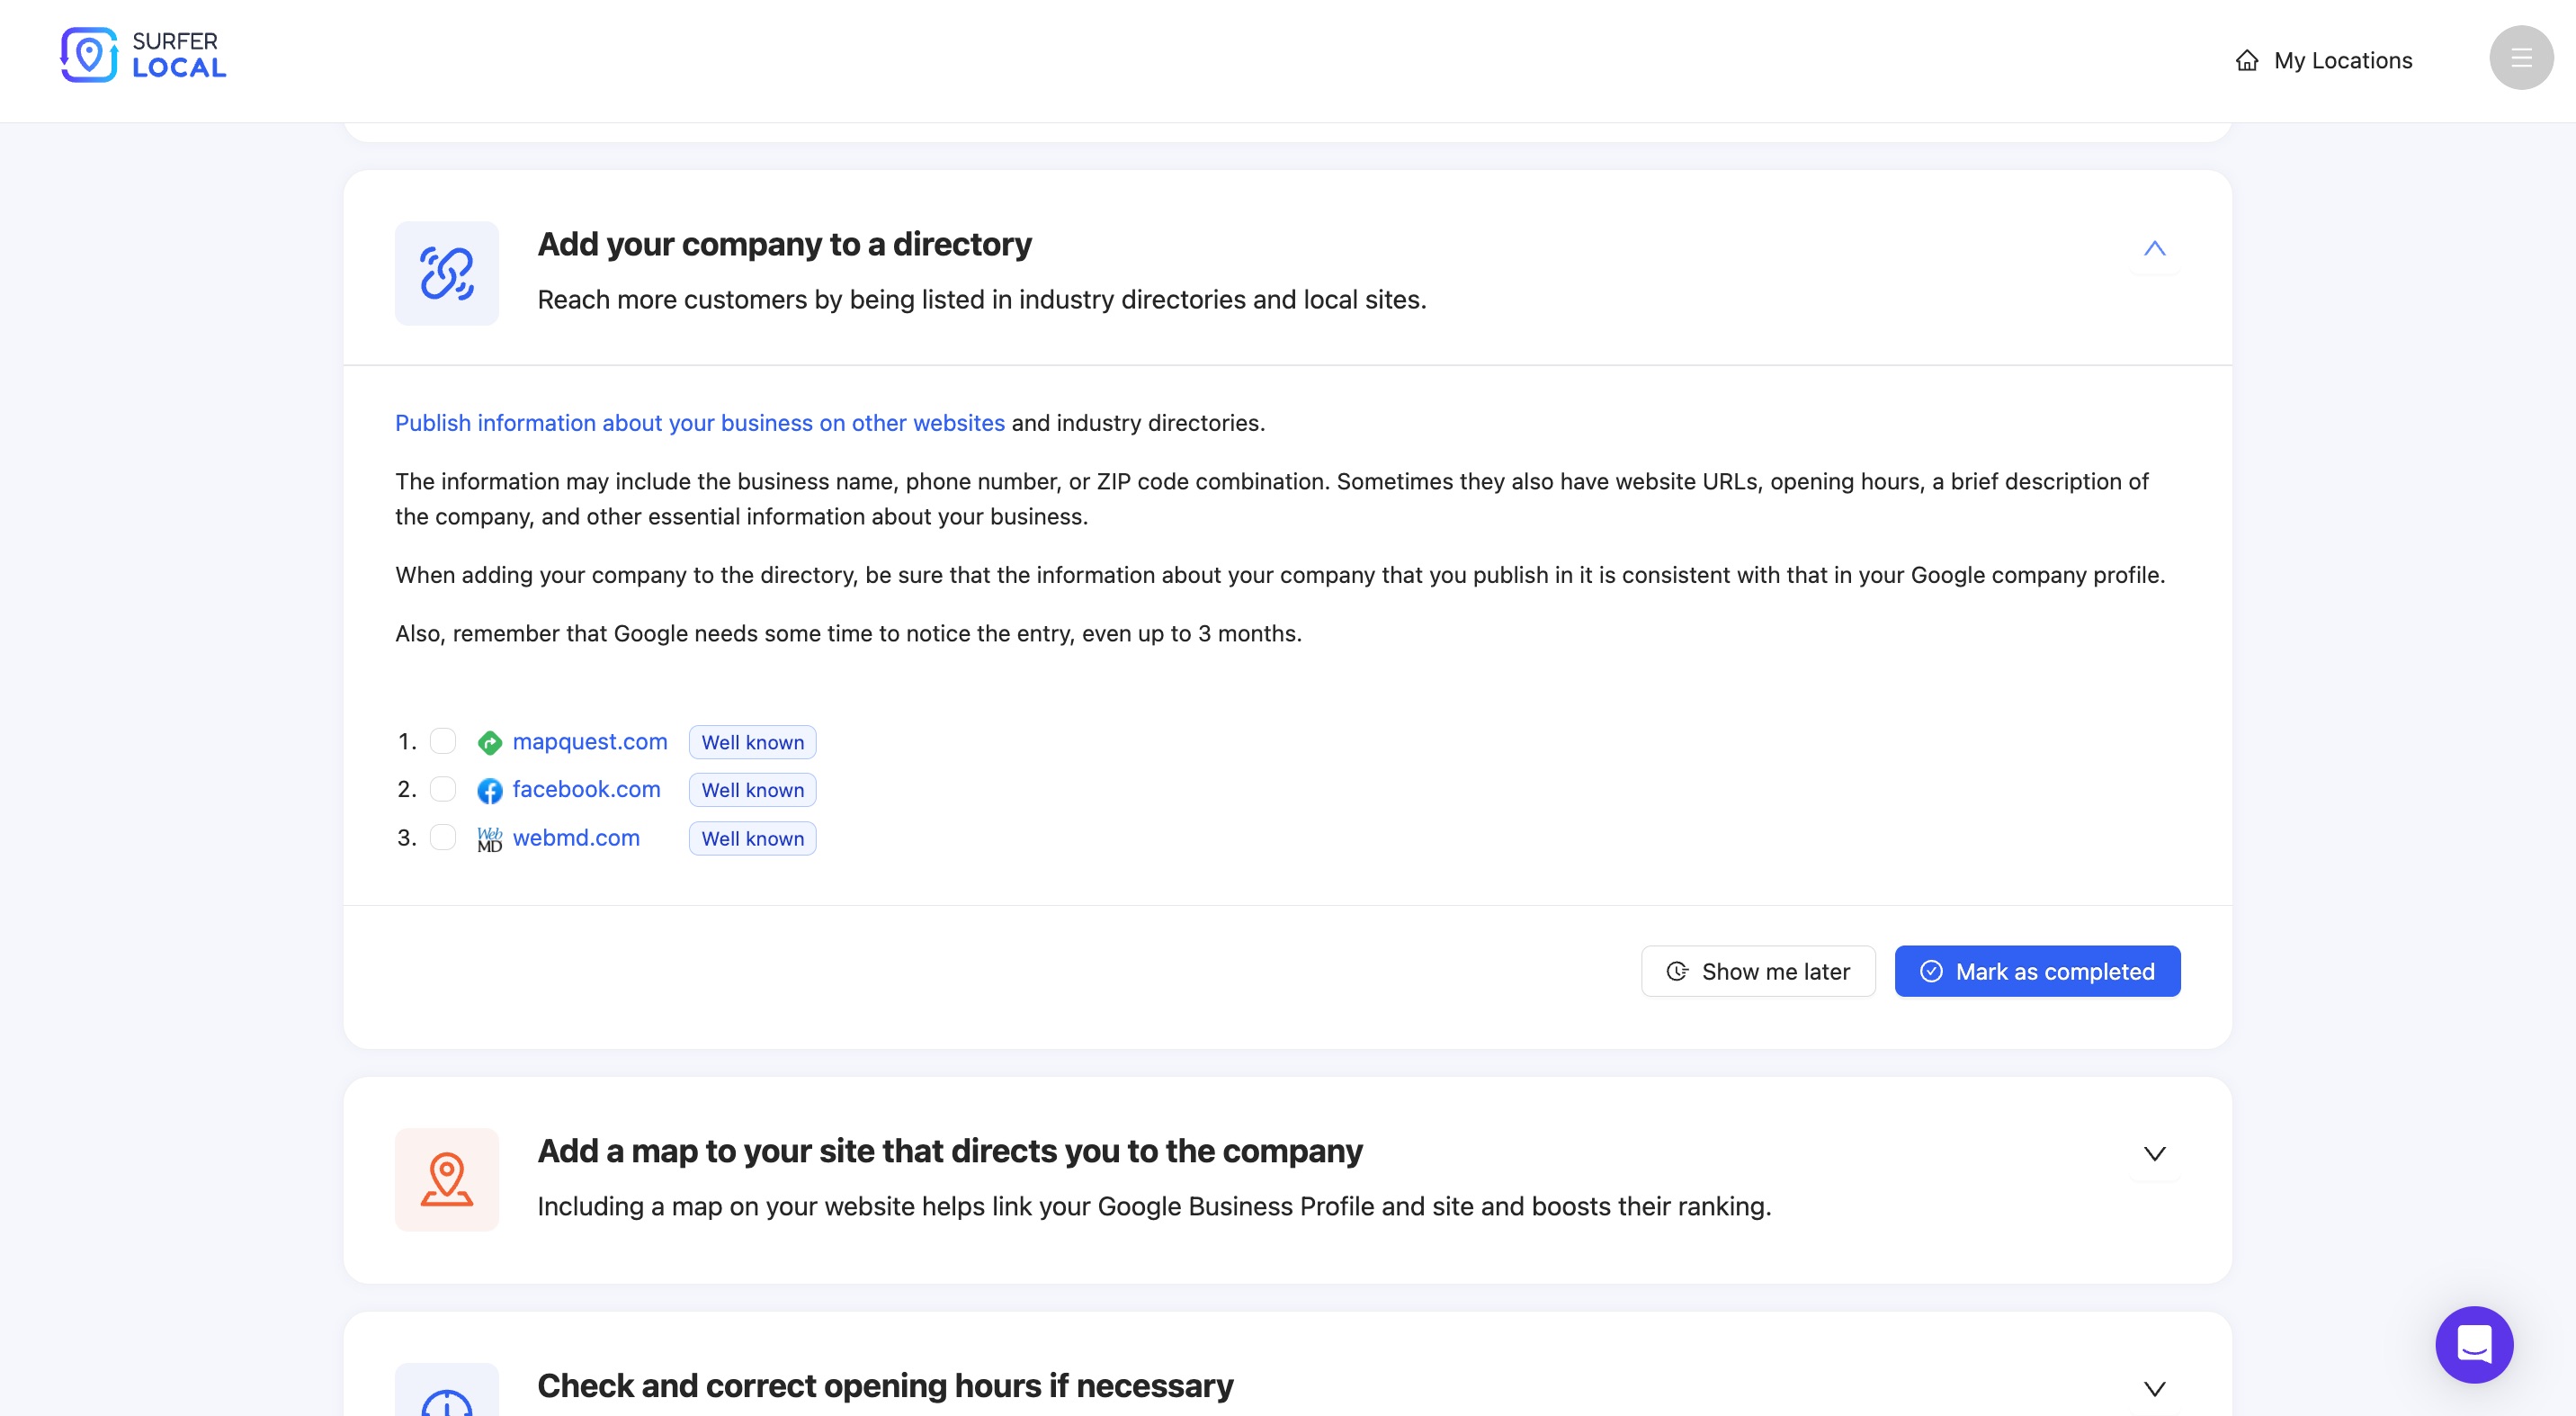This screenshot has height=1416, width=2576.
Task: Open the webmd.com link
Action: [x=576, y=838]
